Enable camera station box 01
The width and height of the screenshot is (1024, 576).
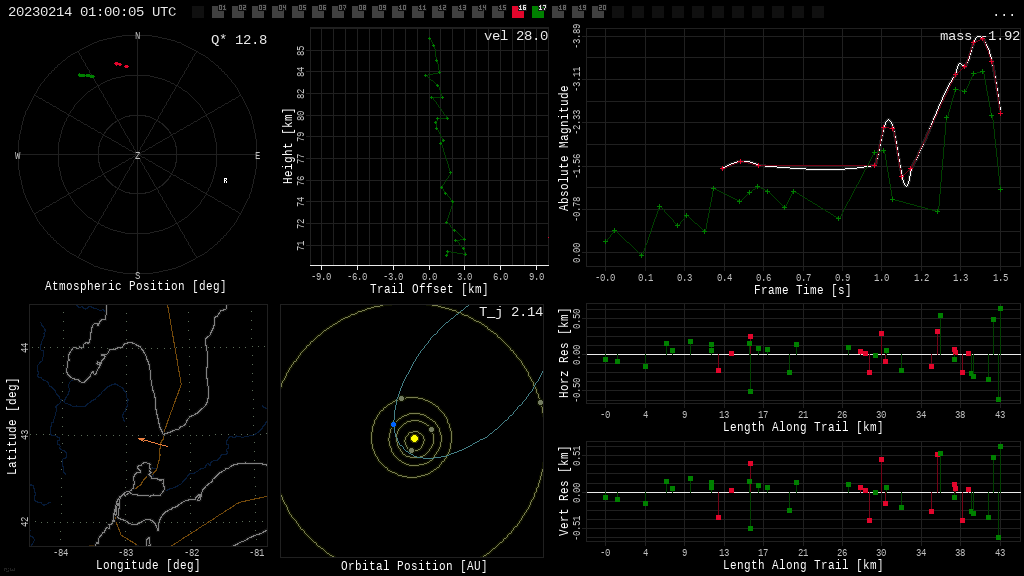(218, 12)
